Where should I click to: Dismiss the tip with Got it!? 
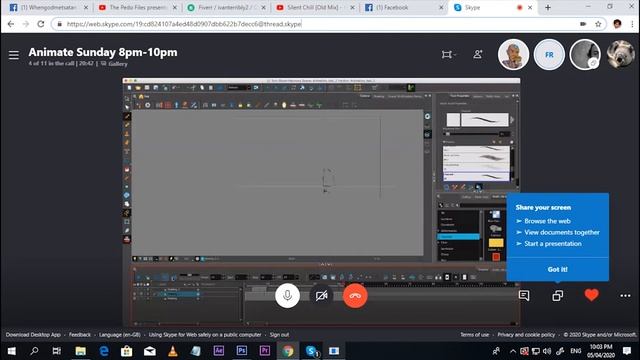tap(558, 269)
